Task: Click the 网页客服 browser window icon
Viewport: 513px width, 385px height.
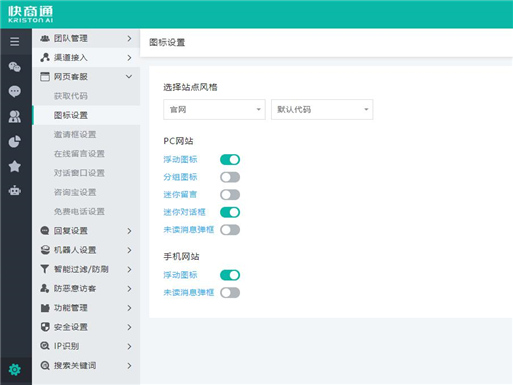Action: click(45, 77)
